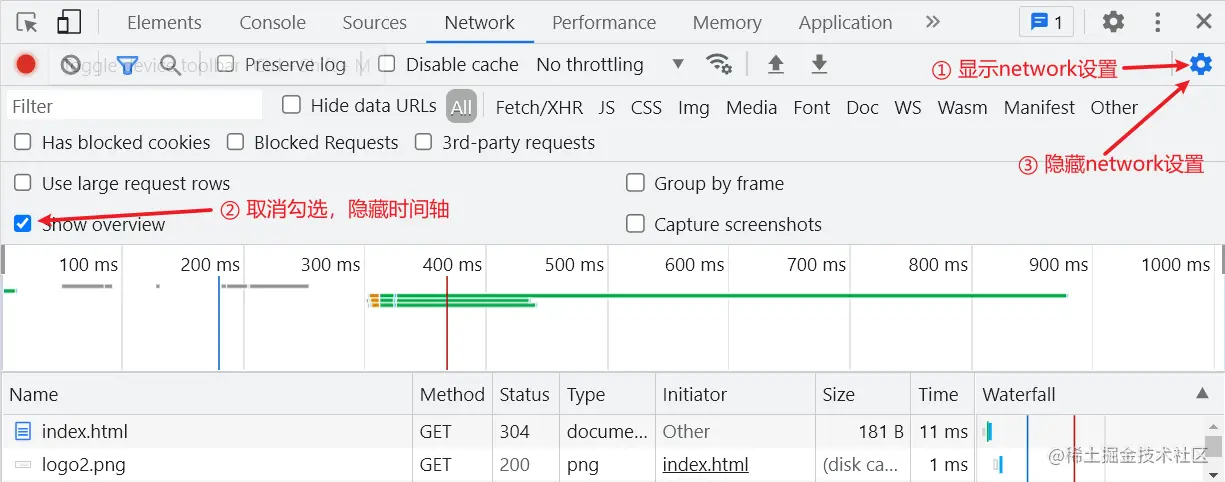
Task: Sort by the Status column header
Action: [x=525, y=394]
